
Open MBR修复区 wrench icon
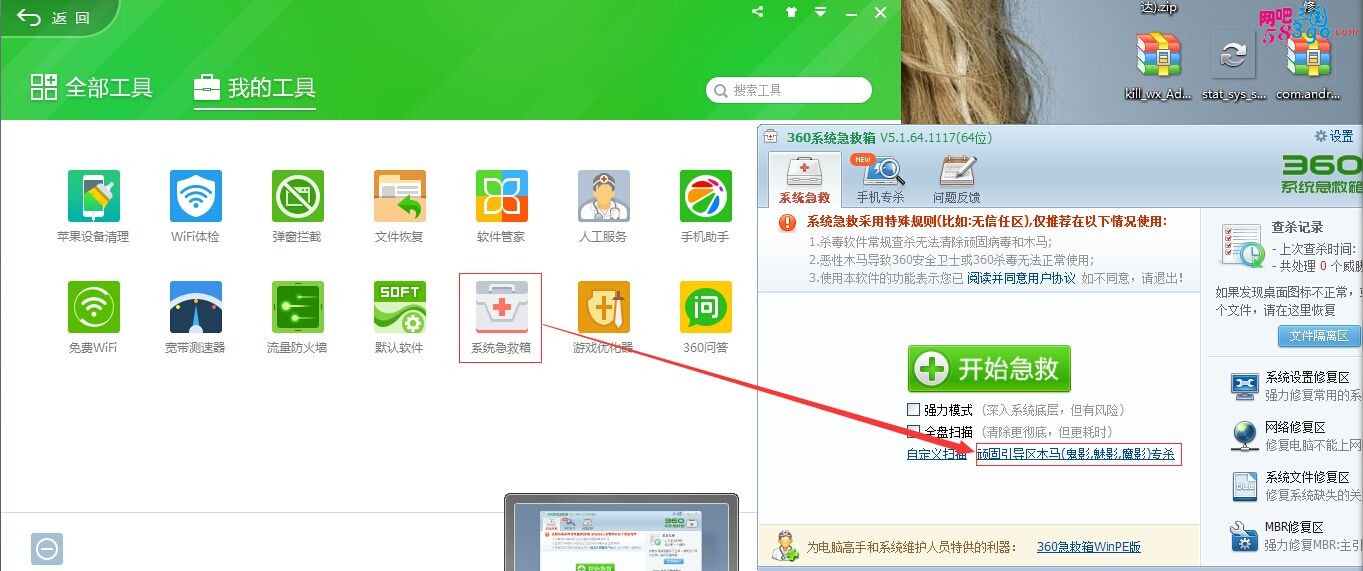(1244, 535)
